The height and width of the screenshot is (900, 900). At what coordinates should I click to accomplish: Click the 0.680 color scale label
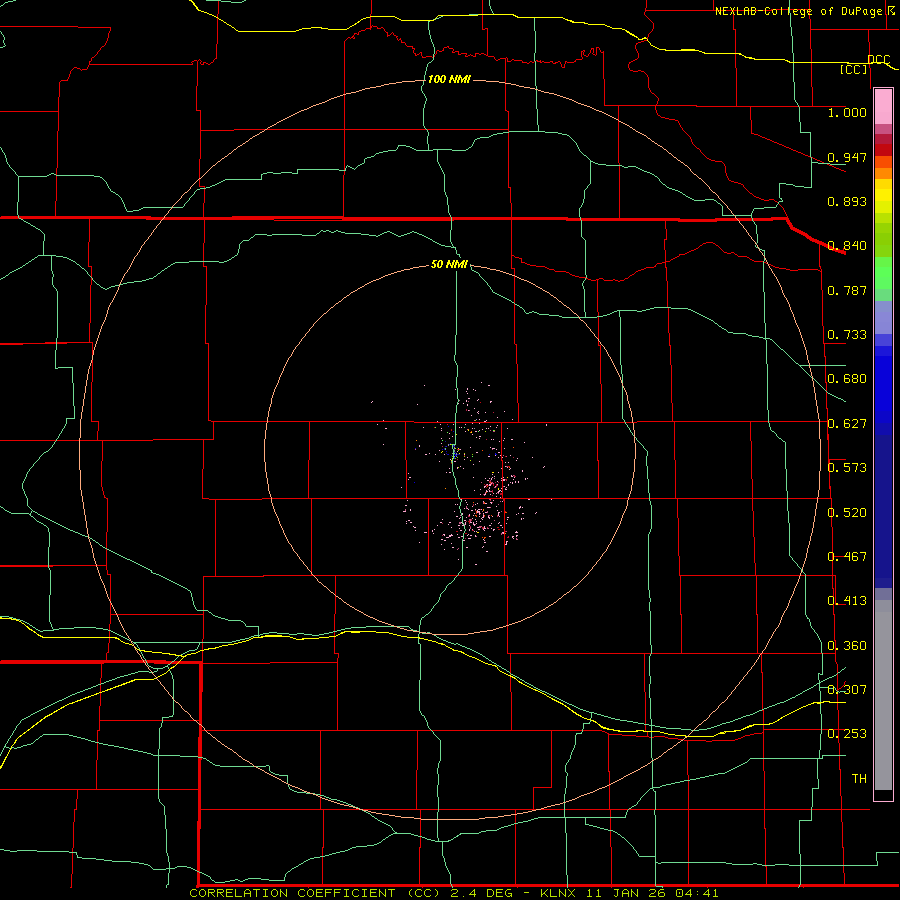click(847, 379)
